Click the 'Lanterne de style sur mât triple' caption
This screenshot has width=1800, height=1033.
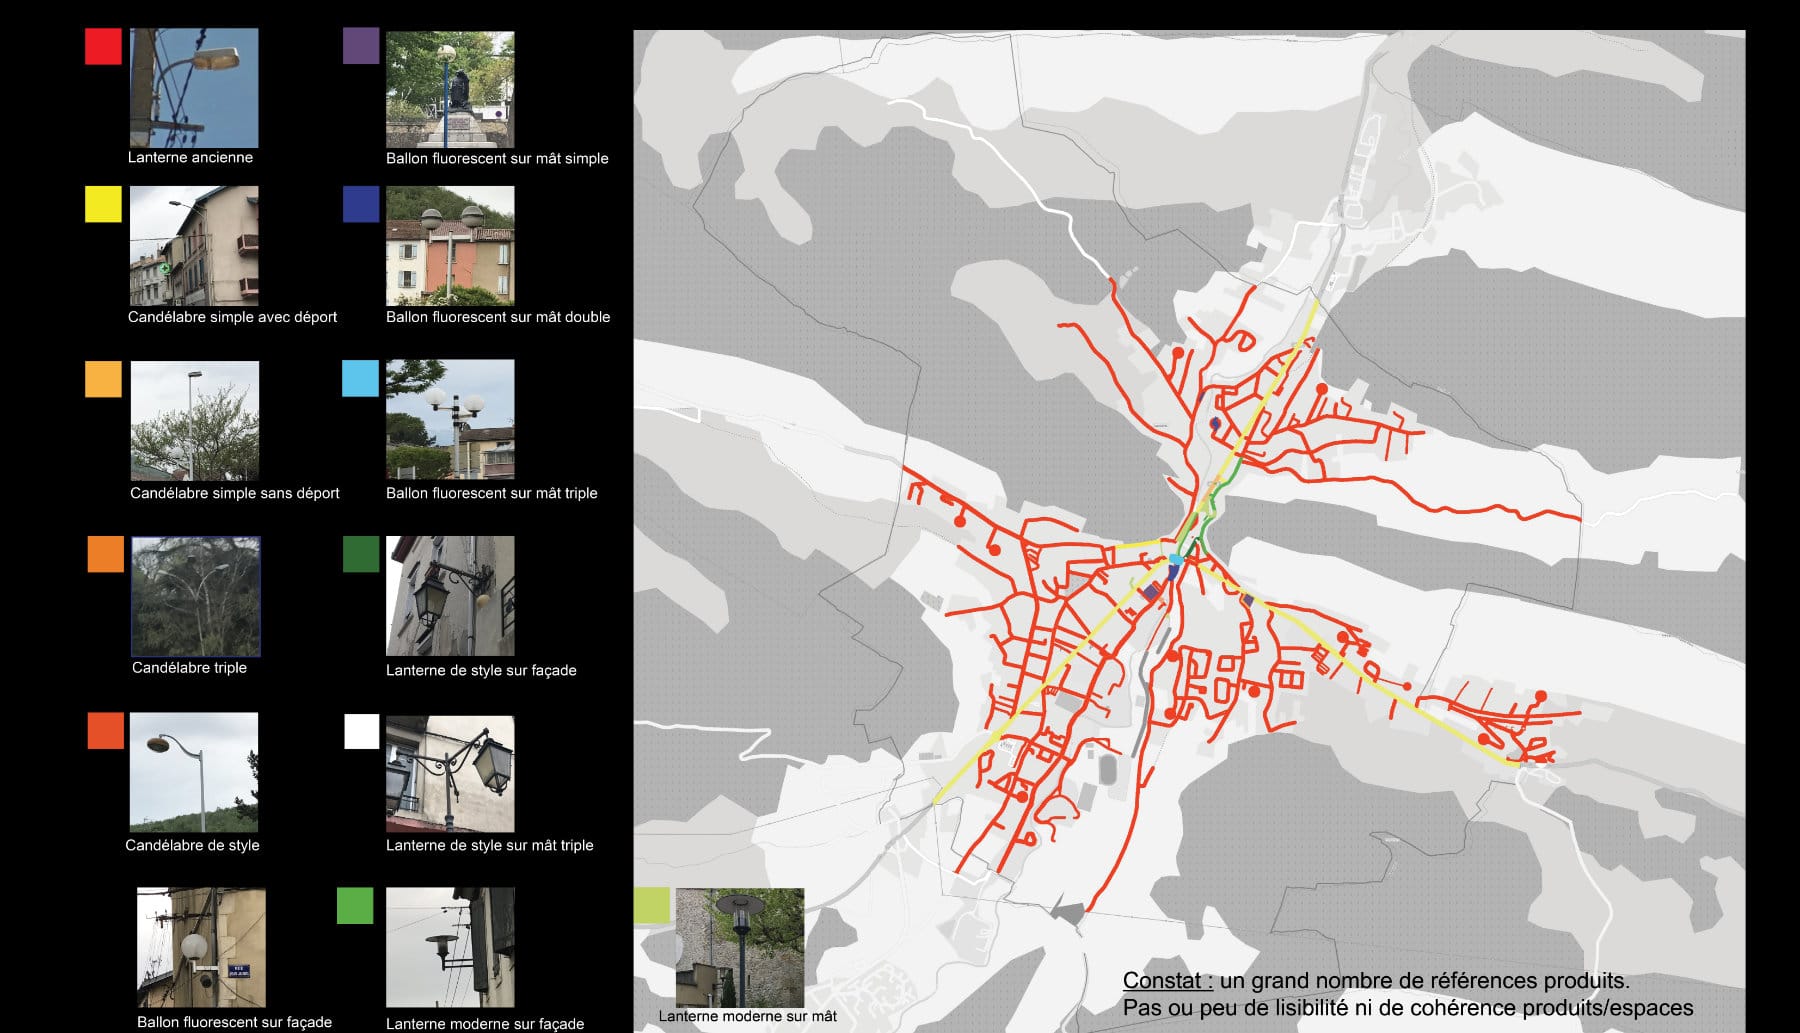[490, 845]
